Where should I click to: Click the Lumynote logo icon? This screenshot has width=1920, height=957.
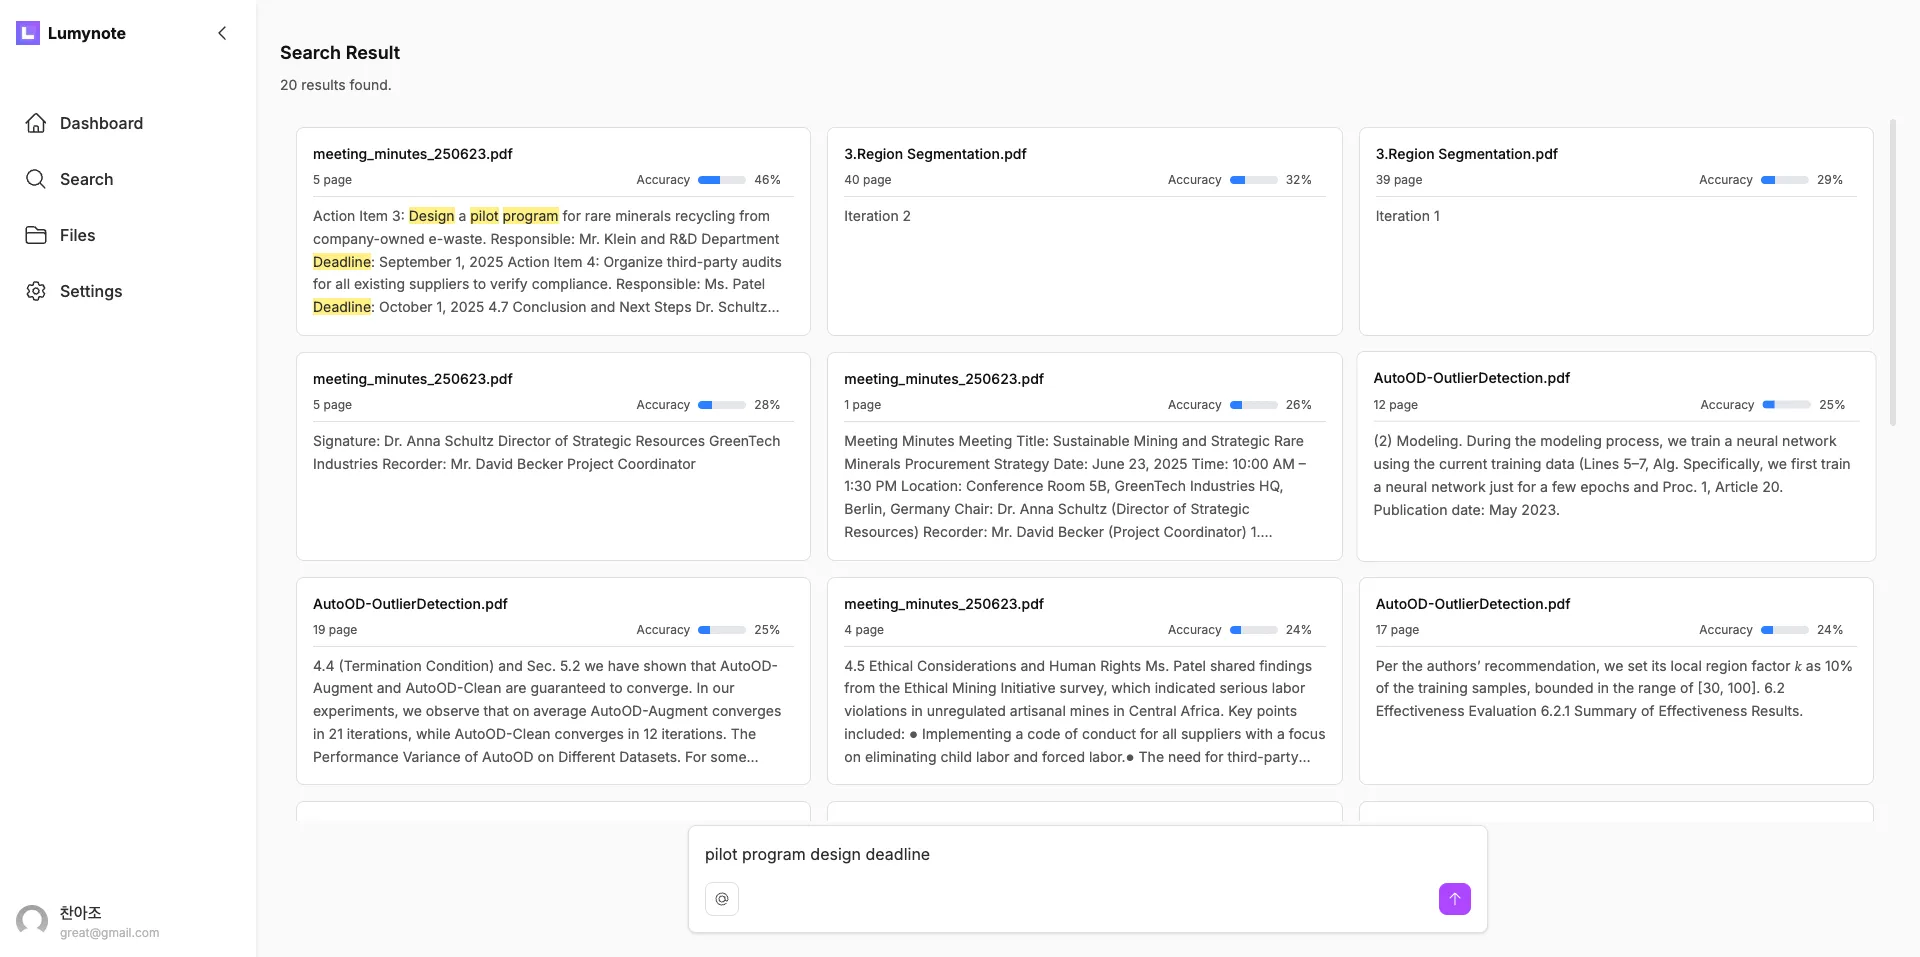pos(28,33)
